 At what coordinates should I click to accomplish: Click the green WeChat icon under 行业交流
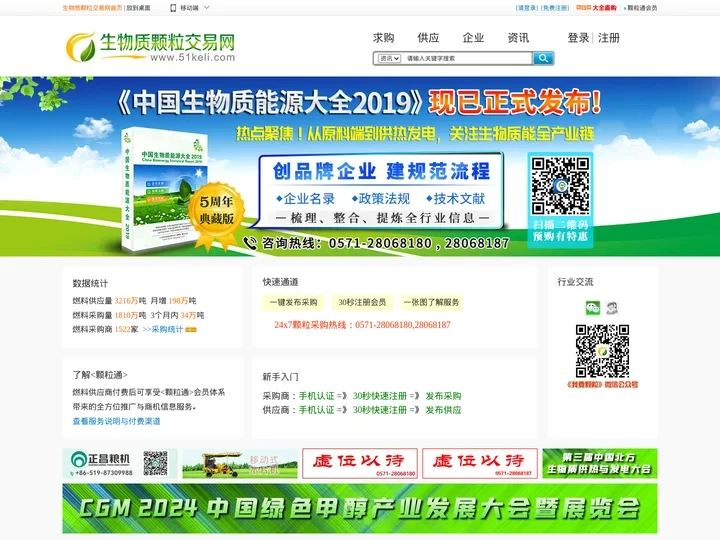pos(593,308)
